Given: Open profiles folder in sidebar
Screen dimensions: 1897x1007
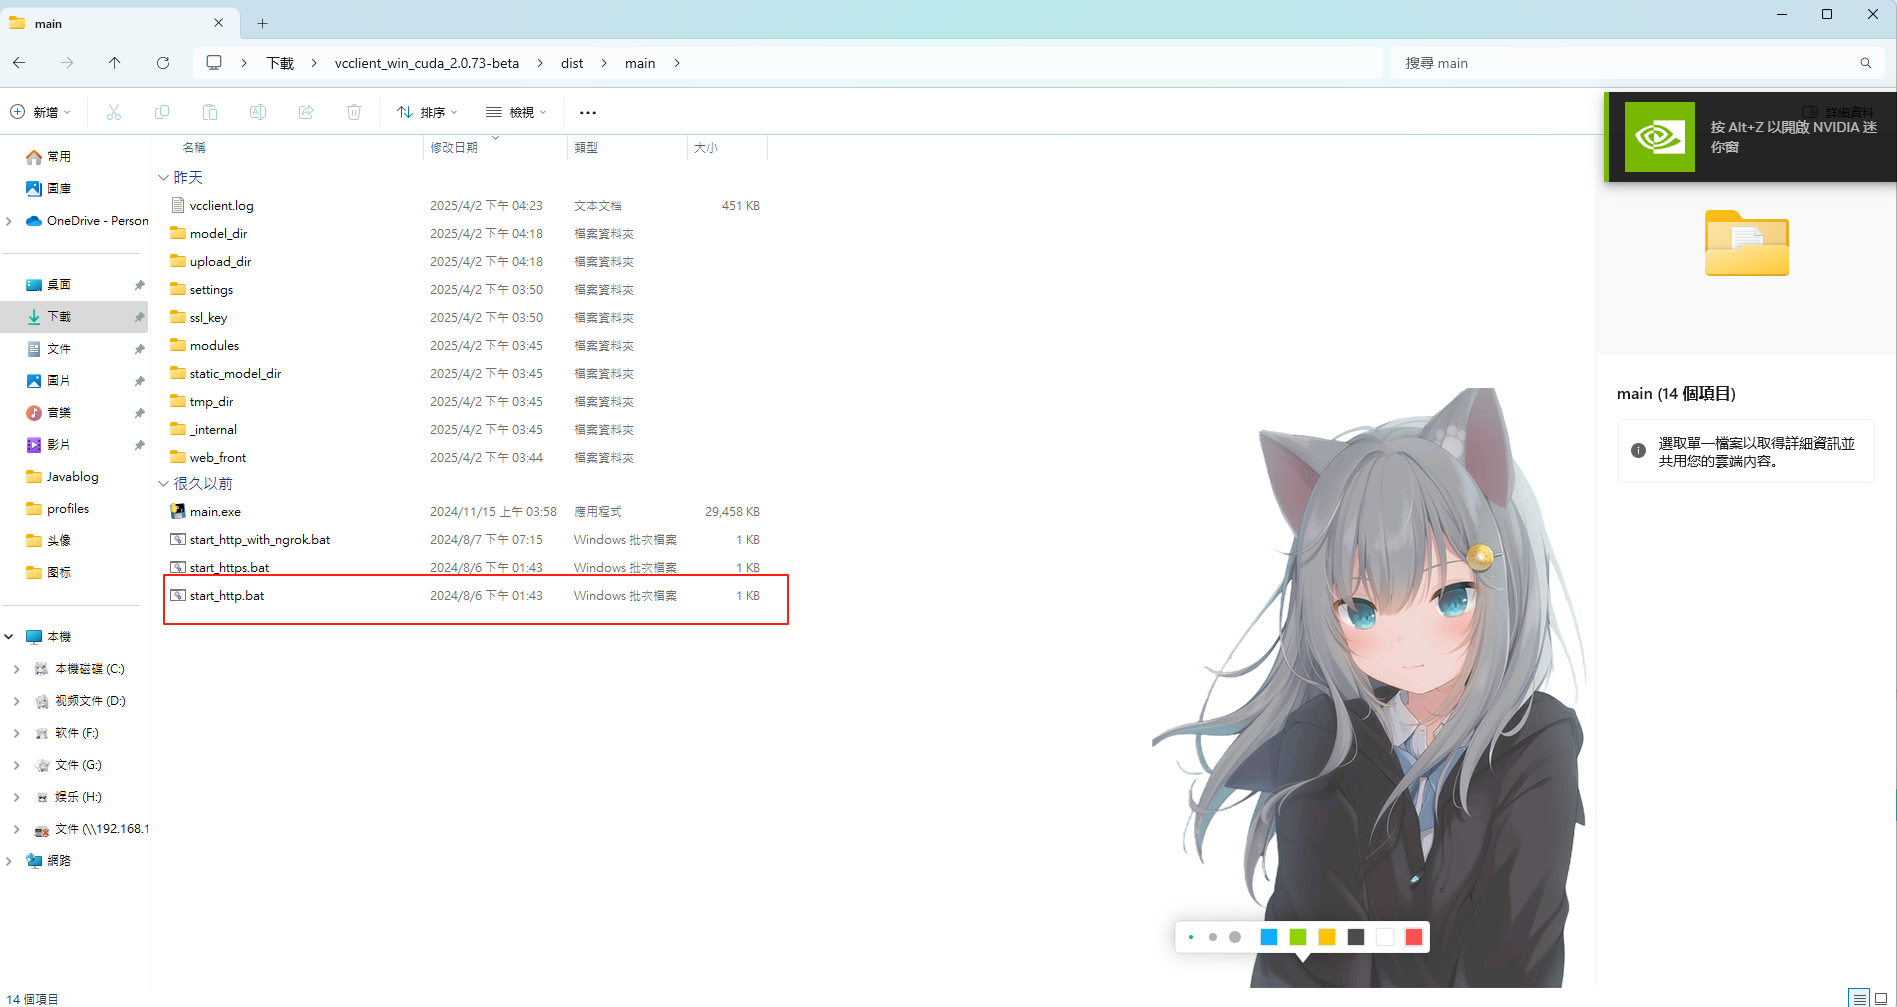Looking at the screenshot, I should 68,508.
